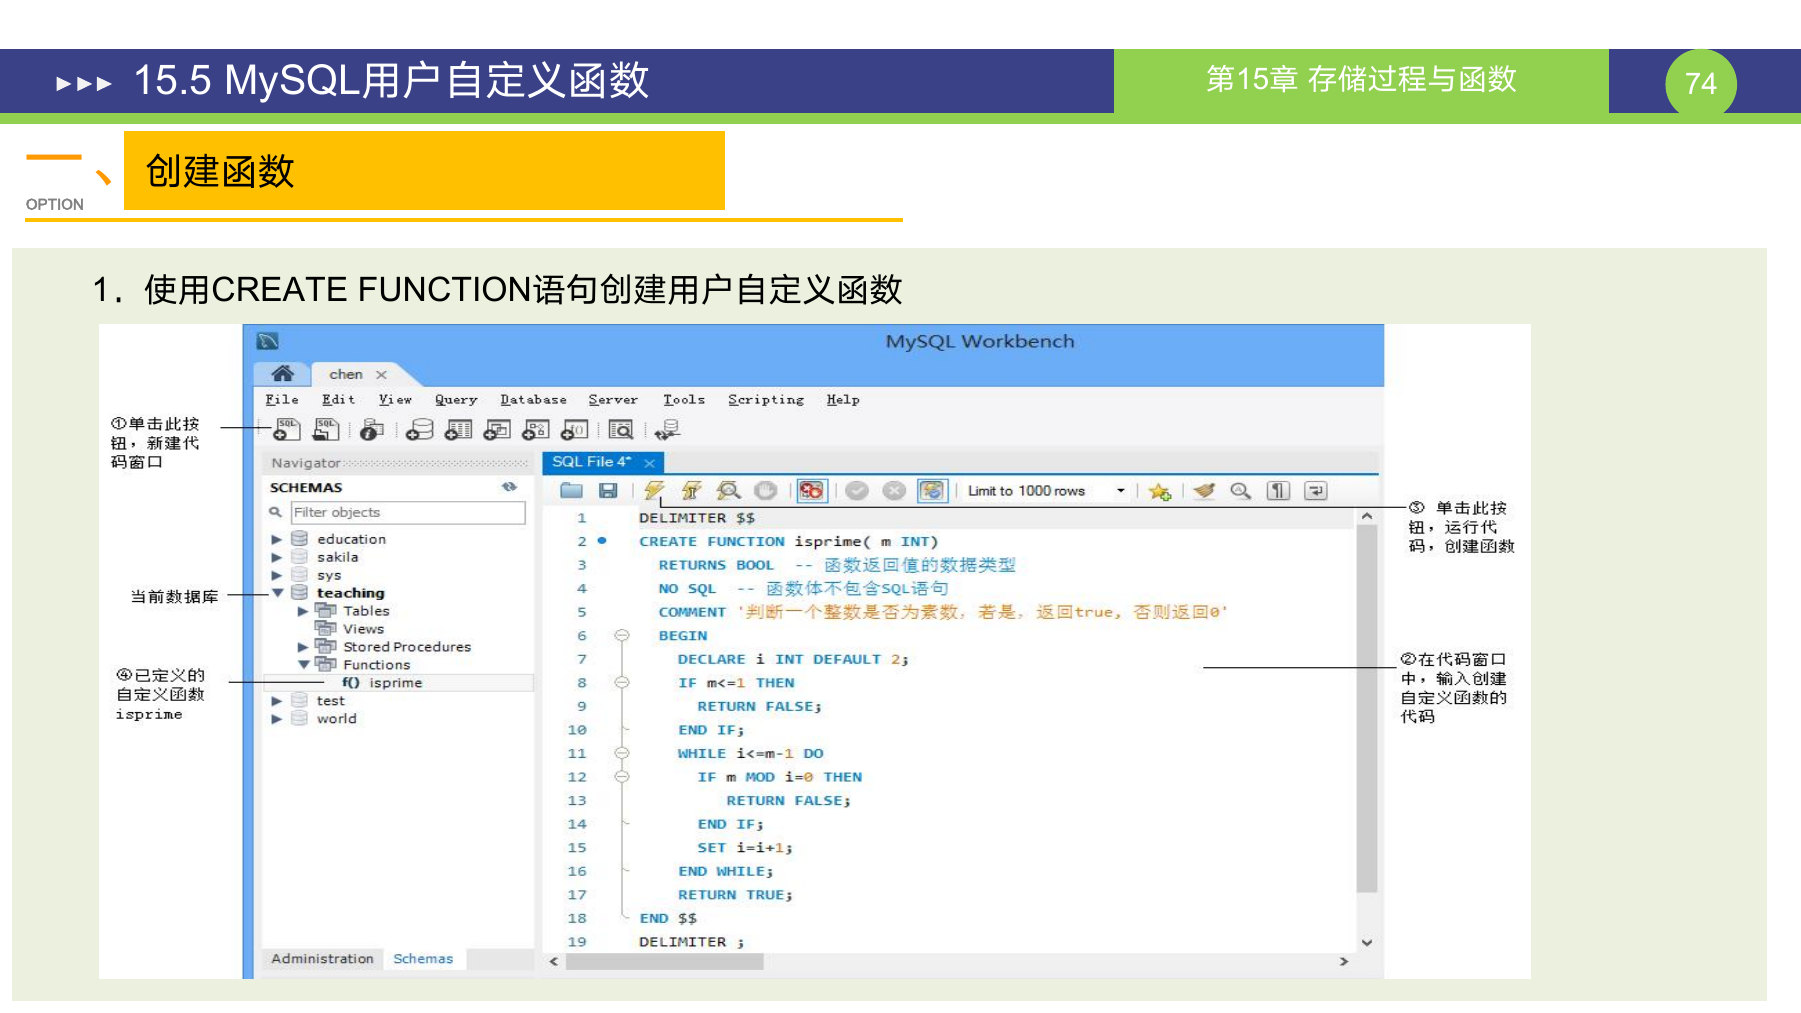Image resolution: width=1801 pixels, height=1013 pixels.
Task: Toggle the auto-commit mode button
Action: click(932, 490)
